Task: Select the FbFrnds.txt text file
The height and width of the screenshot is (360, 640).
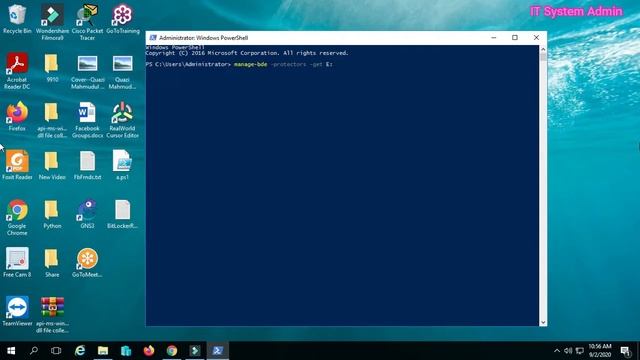Action: pos(87,165)
